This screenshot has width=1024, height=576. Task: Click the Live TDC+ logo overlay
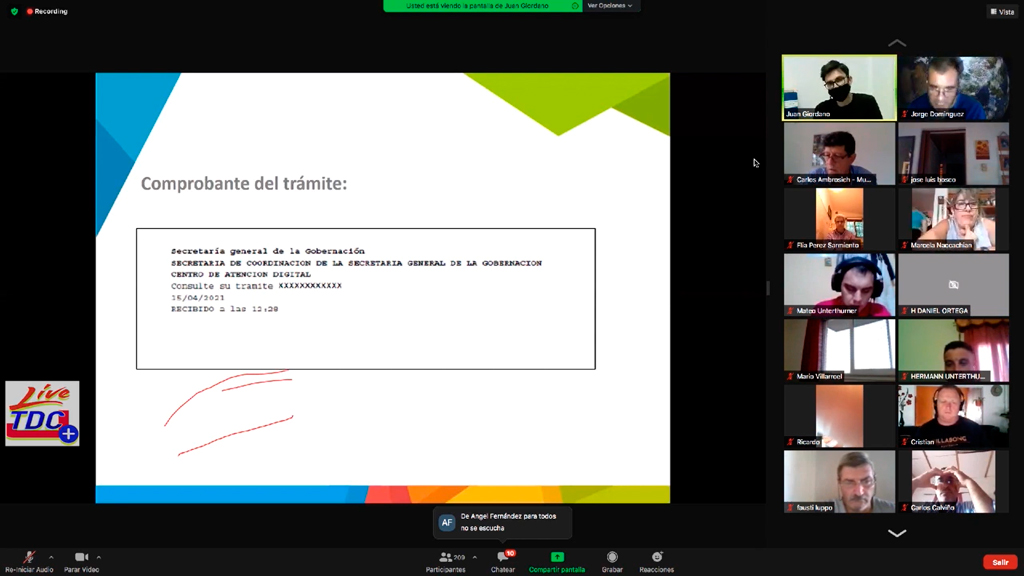pyautogui.click(x=42, y=413)
